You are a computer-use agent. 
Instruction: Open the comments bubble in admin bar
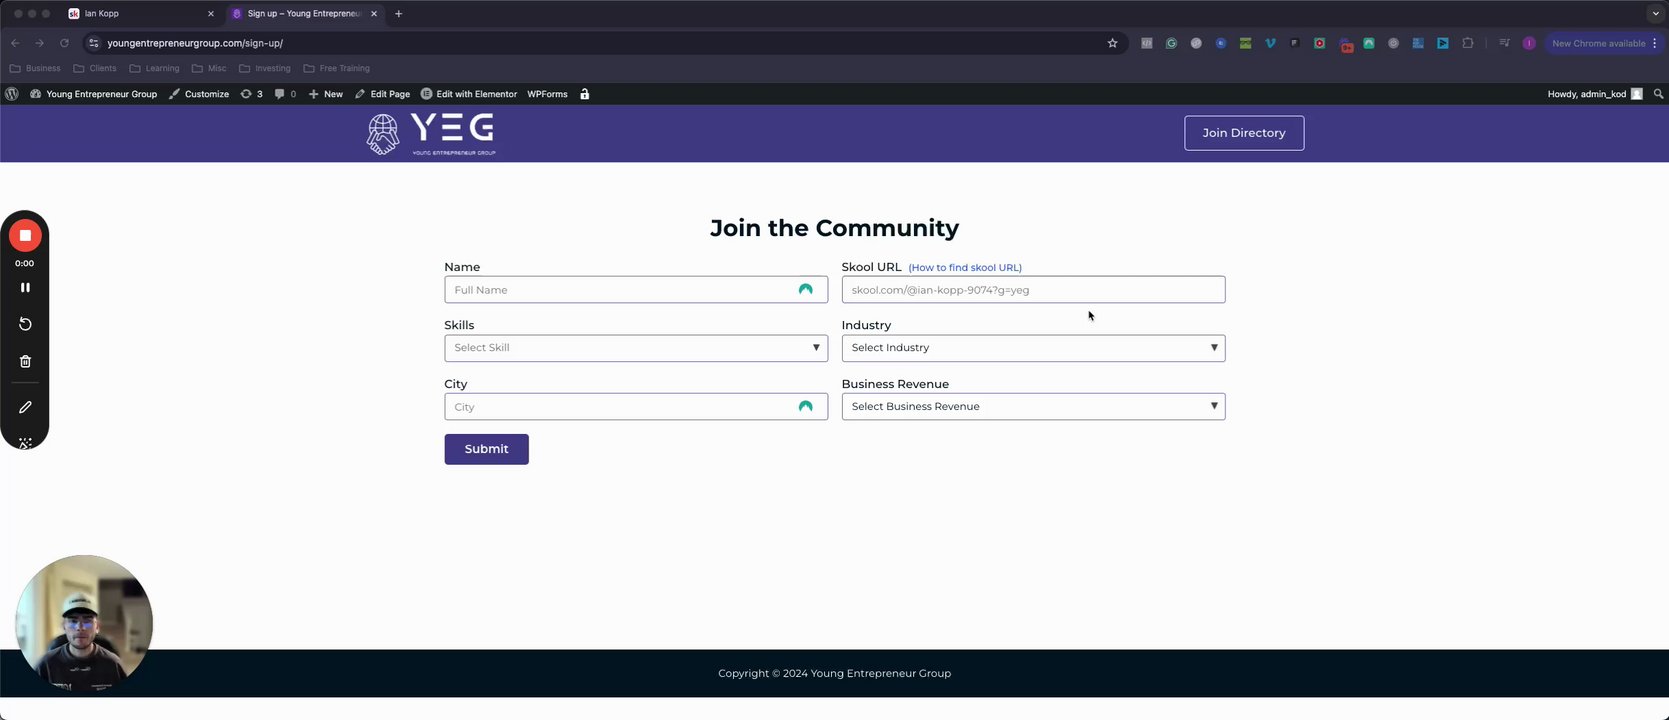285,94
